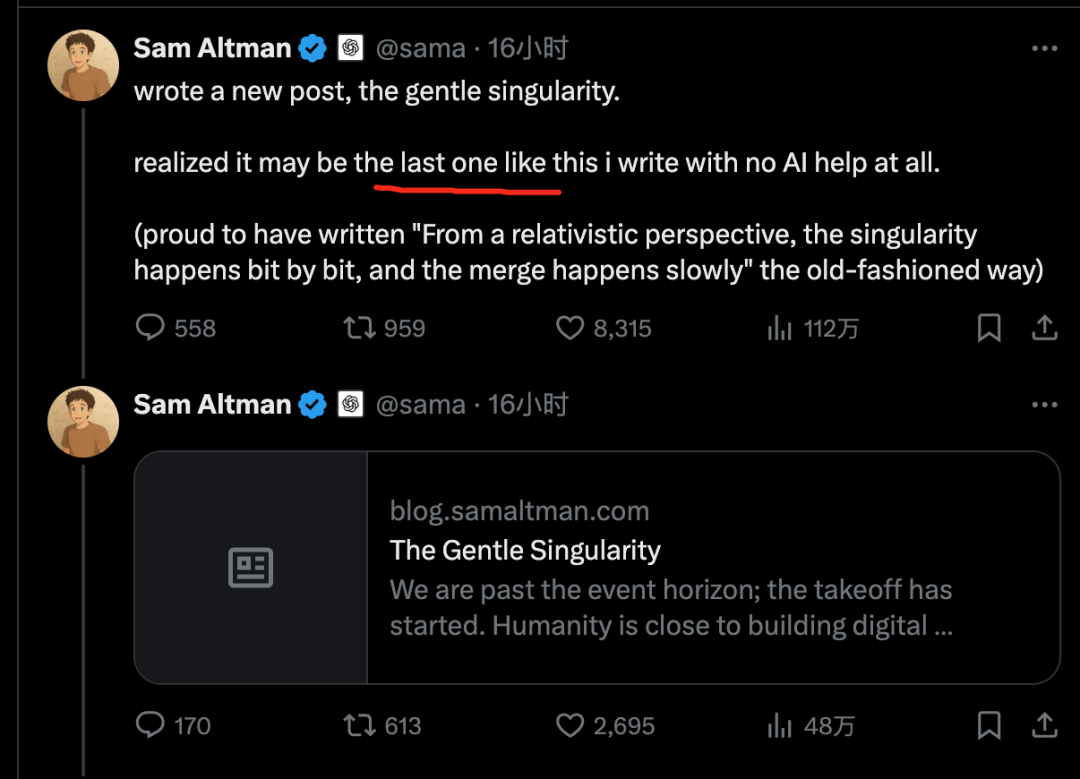The image size is (1080, 779).
Task: Click Sam Altman's avatar on first tweet
Action: 83,65
